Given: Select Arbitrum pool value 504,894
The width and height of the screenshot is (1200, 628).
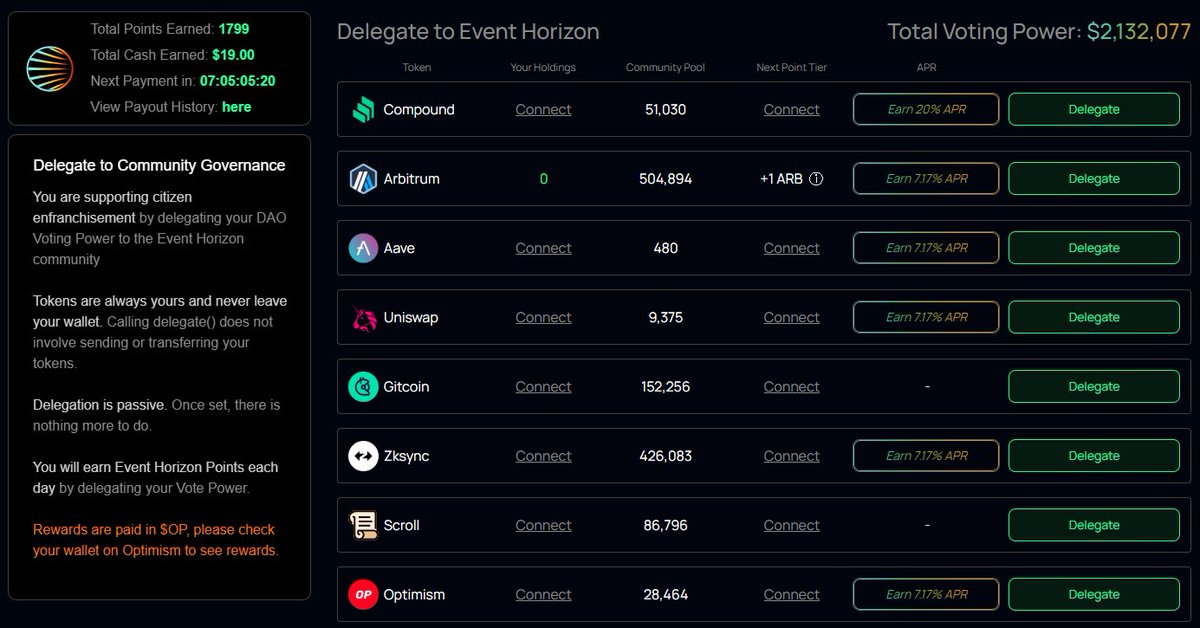Looking at the screenshot, I should click(665, 179).
